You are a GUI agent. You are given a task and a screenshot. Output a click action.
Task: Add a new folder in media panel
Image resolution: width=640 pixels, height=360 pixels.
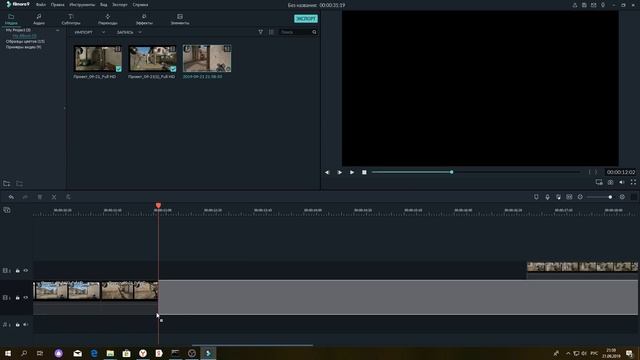[7, 184]
